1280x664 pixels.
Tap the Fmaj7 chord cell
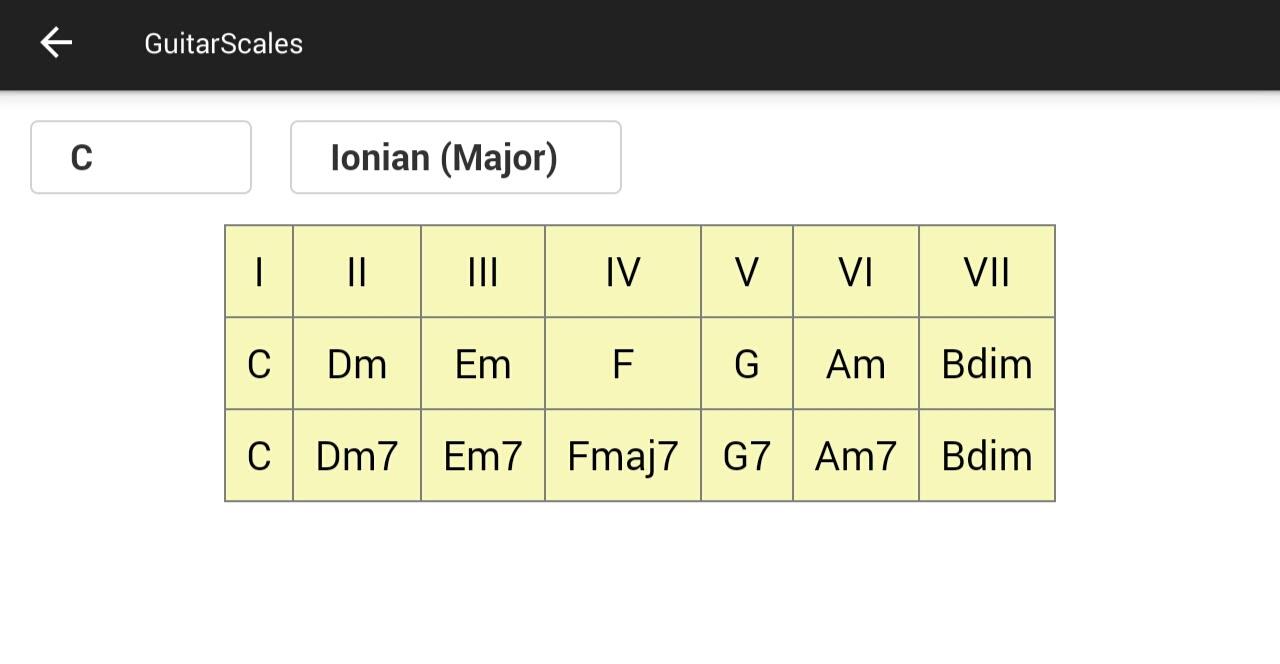pyautogui.click(x=623, y=456)
